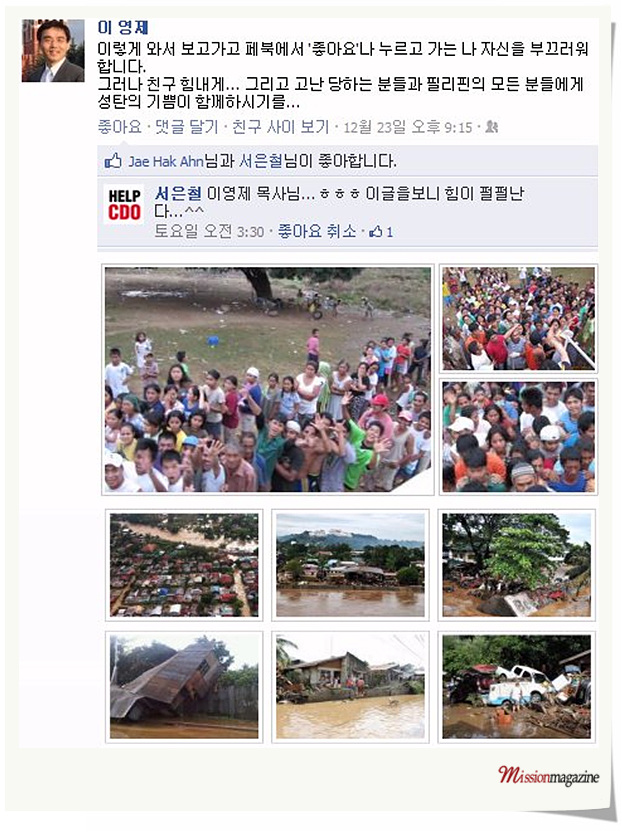Click 댓글 달기 to add comment
622x832 pixels.
tap(186, 127)
